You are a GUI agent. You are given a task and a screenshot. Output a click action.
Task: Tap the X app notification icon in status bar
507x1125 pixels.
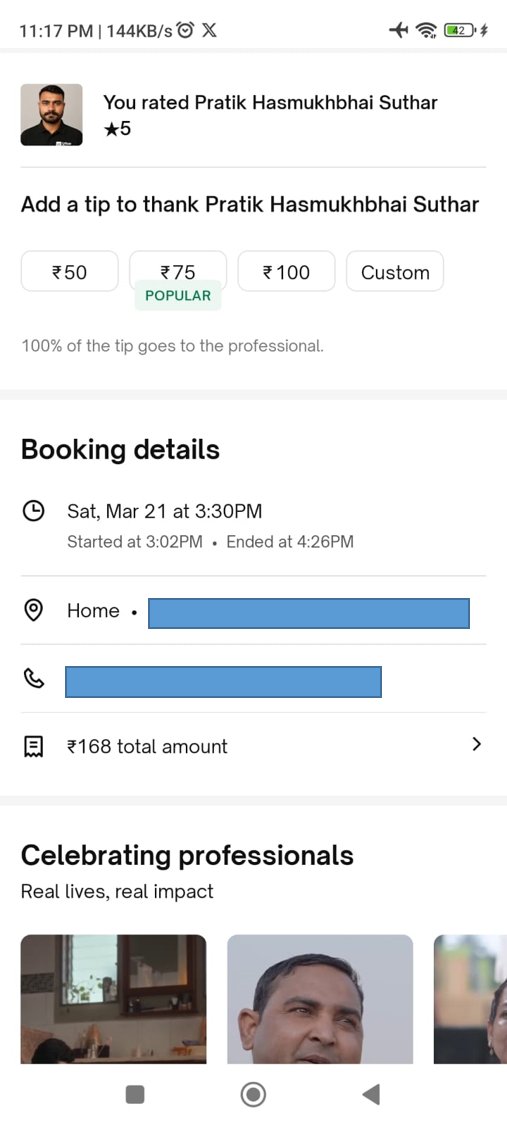(209, 30)
